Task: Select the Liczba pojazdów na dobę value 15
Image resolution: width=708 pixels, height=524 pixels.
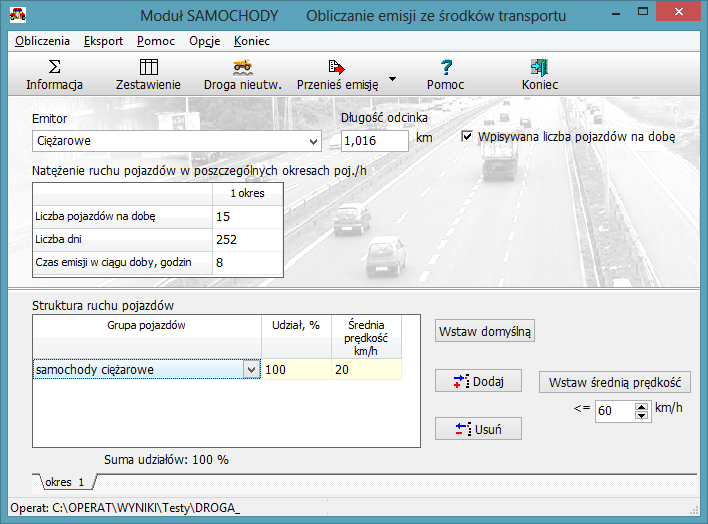Action: tap(247, 216)
